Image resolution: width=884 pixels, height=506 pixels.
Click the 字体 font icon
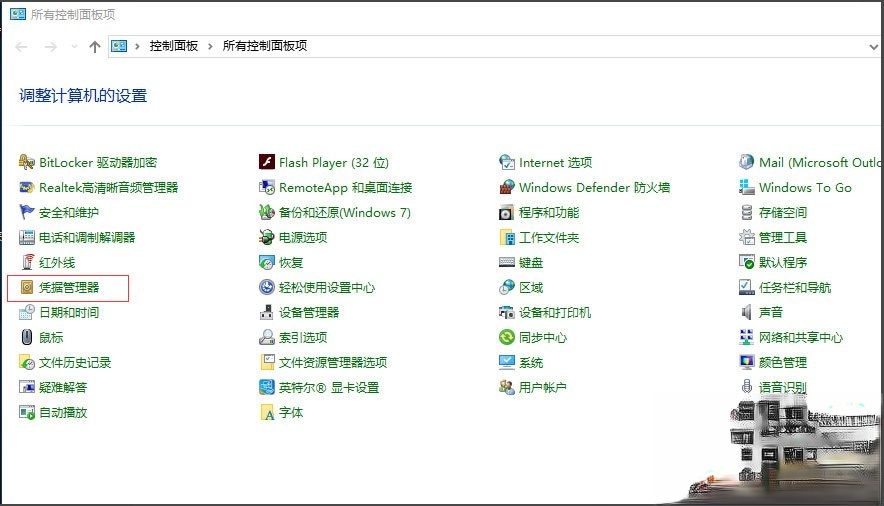click(x=267, y=412)
